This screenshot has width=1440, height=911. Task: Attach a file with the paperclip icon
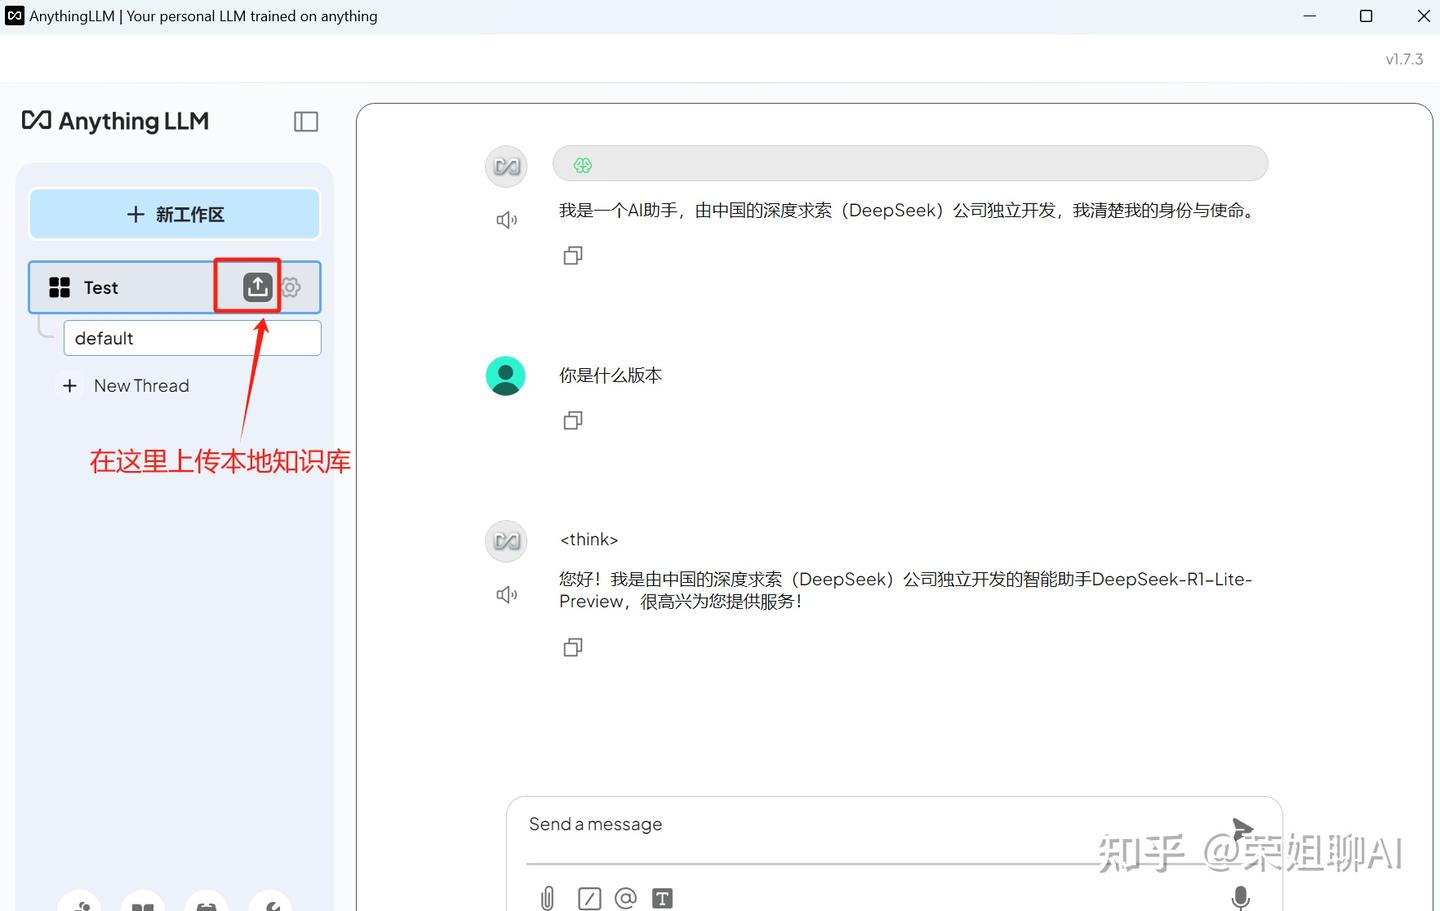pyautogui.click(x=547, y=898)
